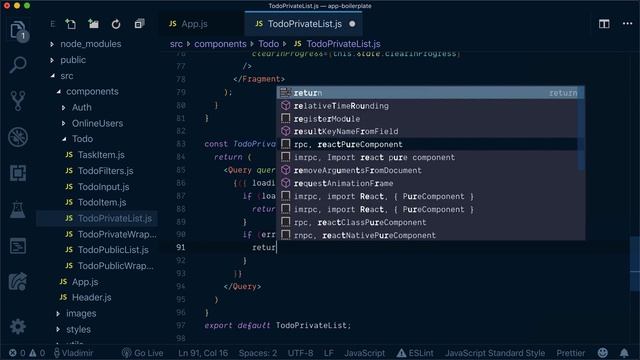Screen dimensions: 640x360
Task: Click the New File icon in explorer header
Action: click(x=71, y=24)
